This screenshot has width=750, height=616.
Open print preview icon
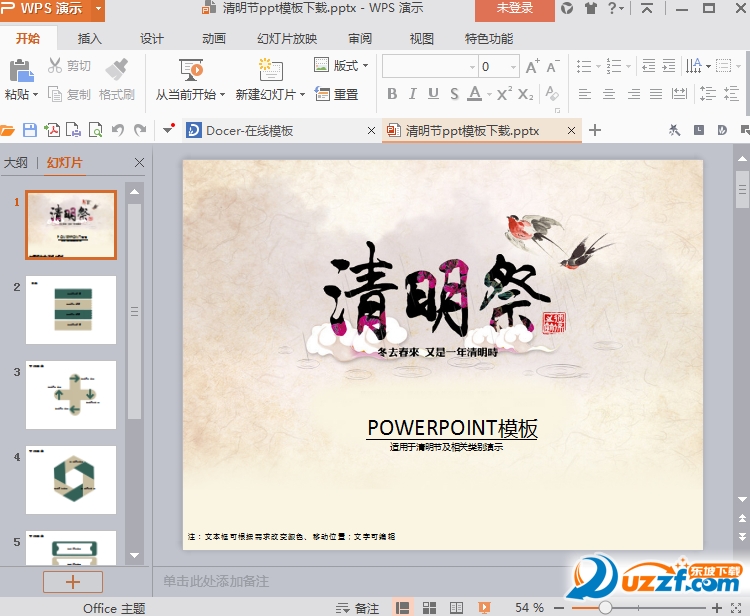(96, 130)
